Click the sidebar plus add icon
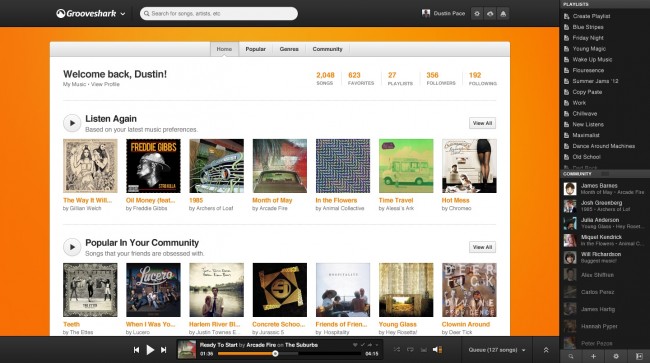This screenshot has height=363, width=650. (x=593, y=356)
